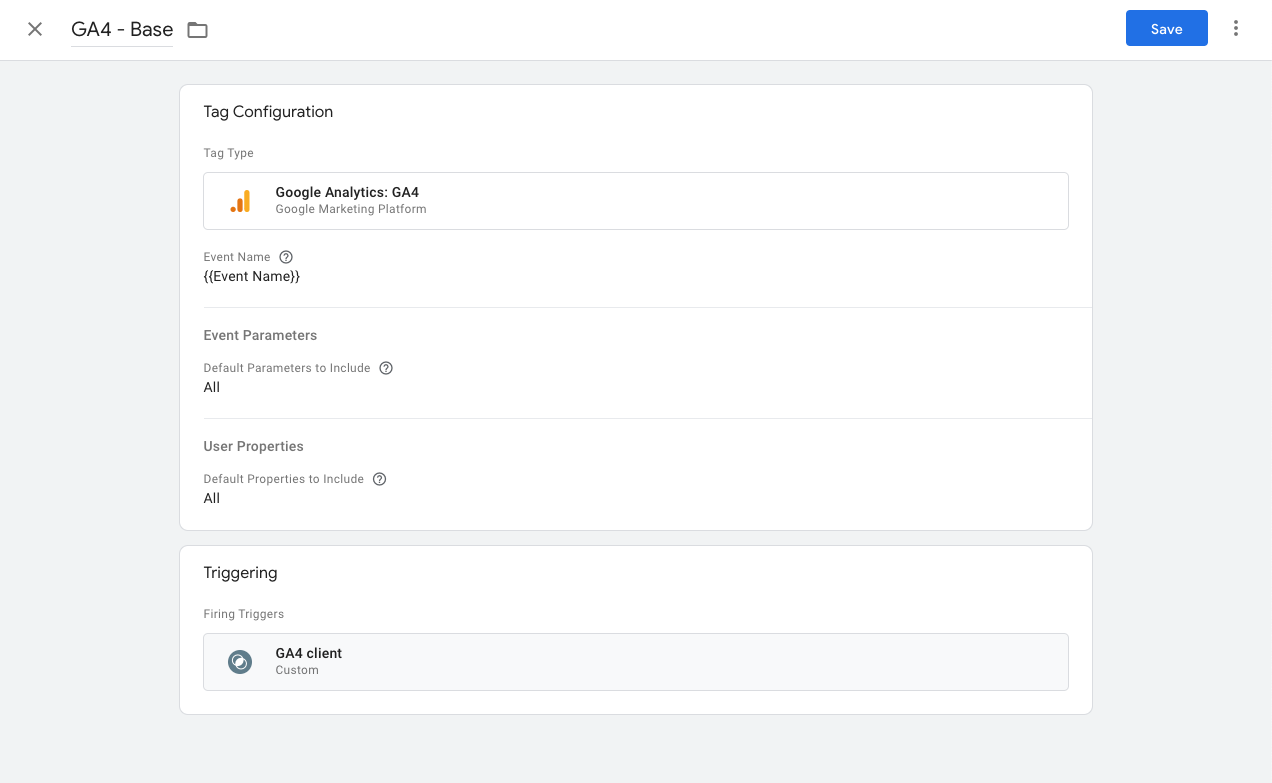Open the folder icon beside the tag name

coord(197,30)
